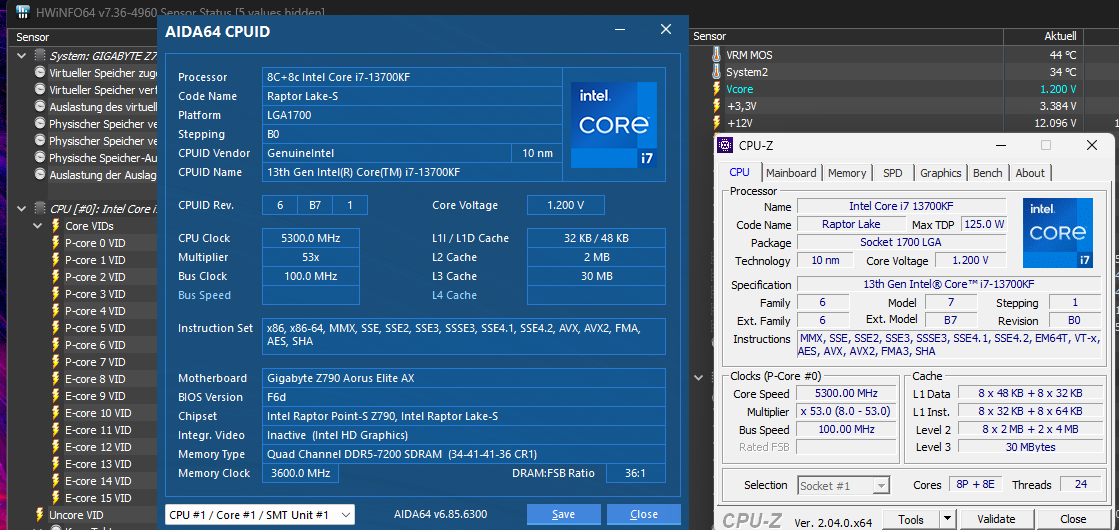Click the CPU-Z title bar icon
The height and width of the screenshot is (530, 1119).
(726, 146)
